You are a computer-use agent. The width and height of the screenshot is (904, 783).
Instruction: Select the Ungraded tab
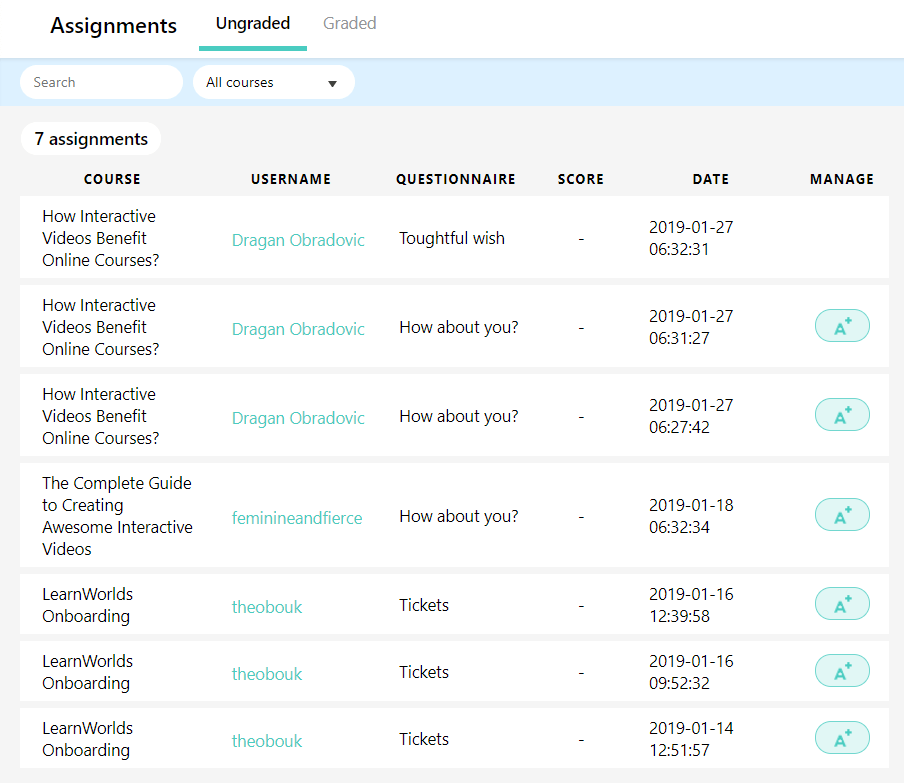click(252, 23)
